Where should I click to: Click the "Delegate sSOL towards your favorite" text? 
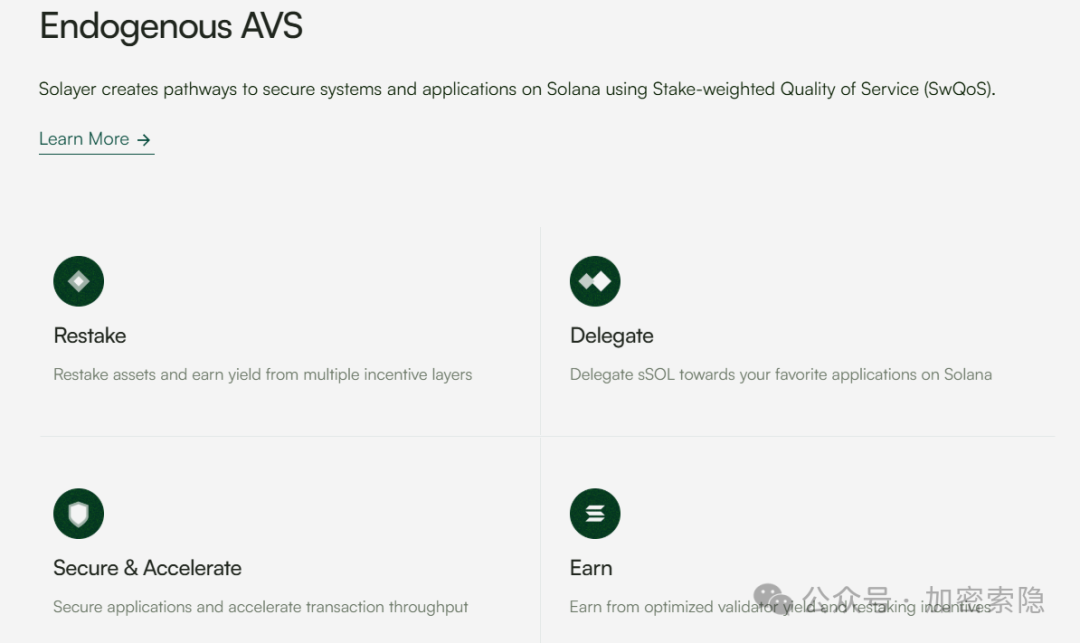(780, 375)
